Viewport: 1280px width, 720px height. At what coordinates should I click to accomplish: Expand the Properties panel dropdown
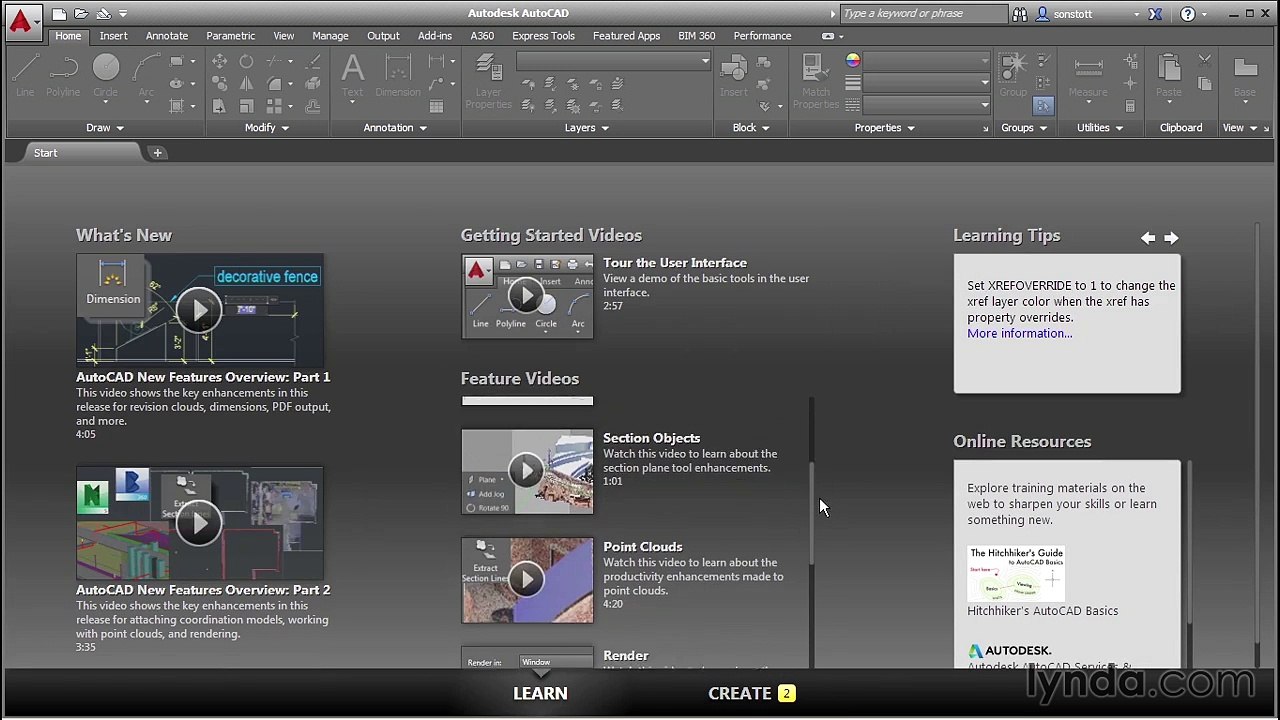click(885, 128)
